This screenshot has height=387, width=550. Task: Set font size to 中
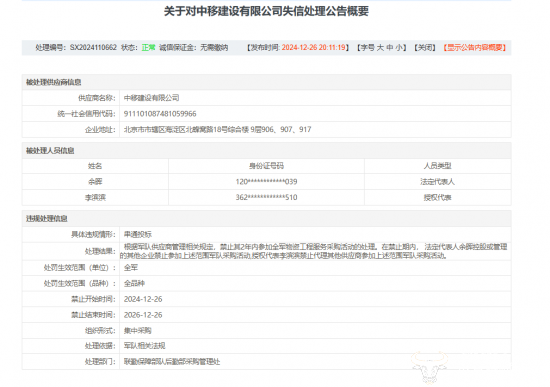coord(390,48)
